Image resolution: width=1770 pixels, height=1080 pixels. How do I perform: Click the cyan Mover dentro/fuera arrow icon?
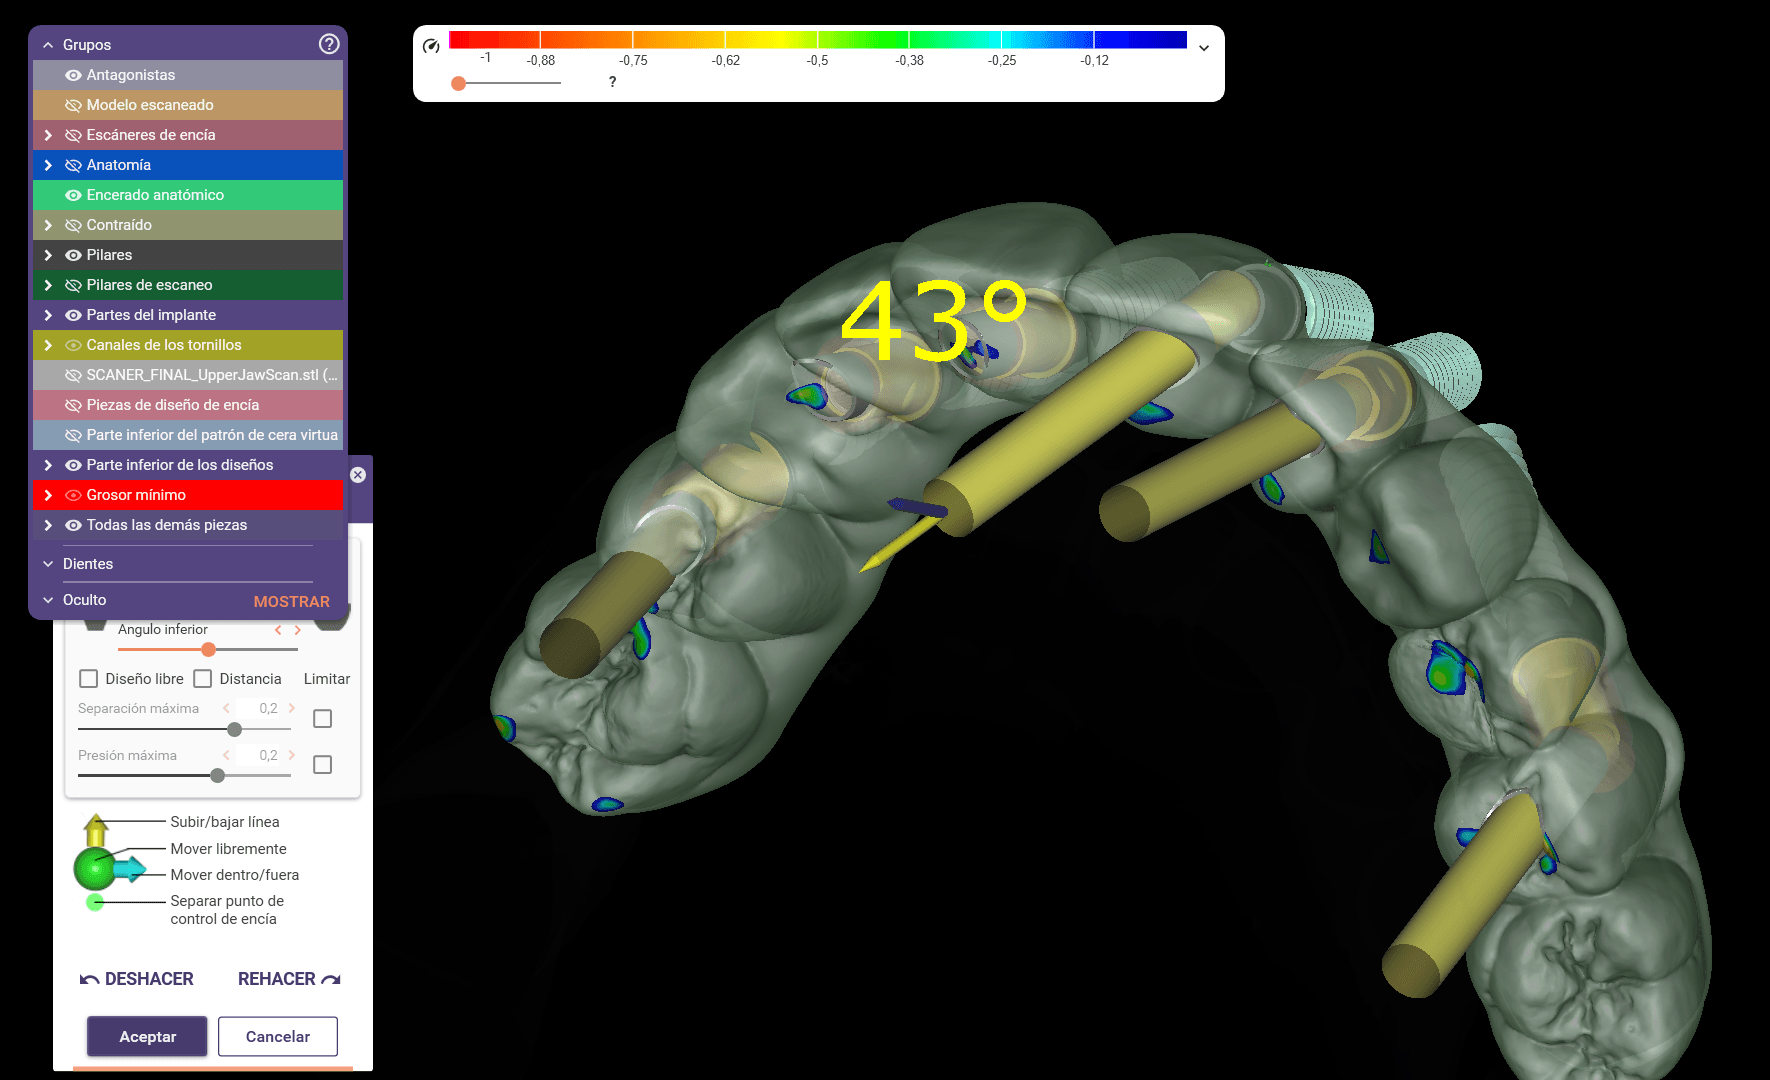click(131, 869)
